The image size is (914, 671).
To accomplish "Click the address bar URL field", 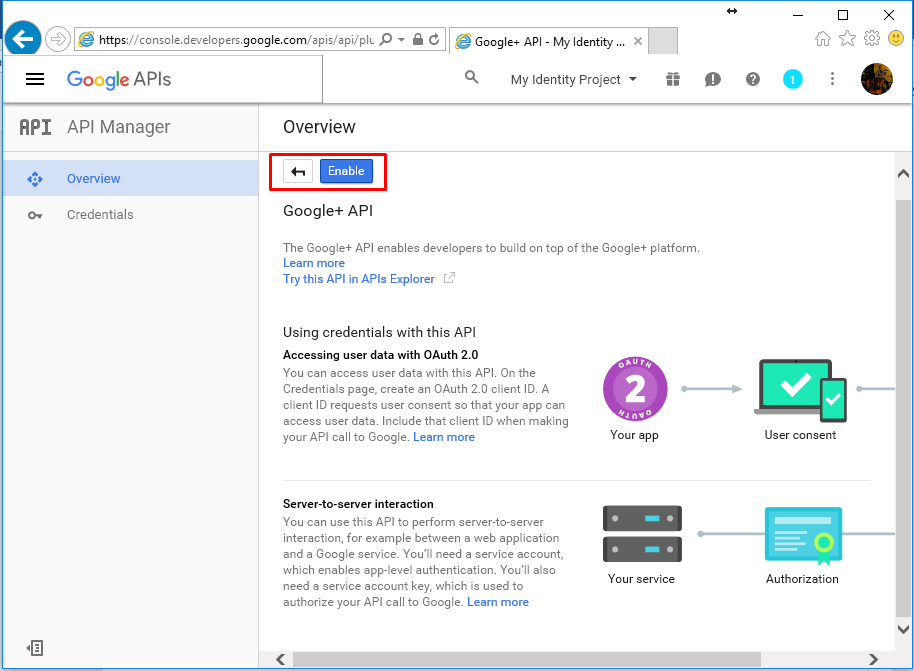I will [x=236, y=40].
